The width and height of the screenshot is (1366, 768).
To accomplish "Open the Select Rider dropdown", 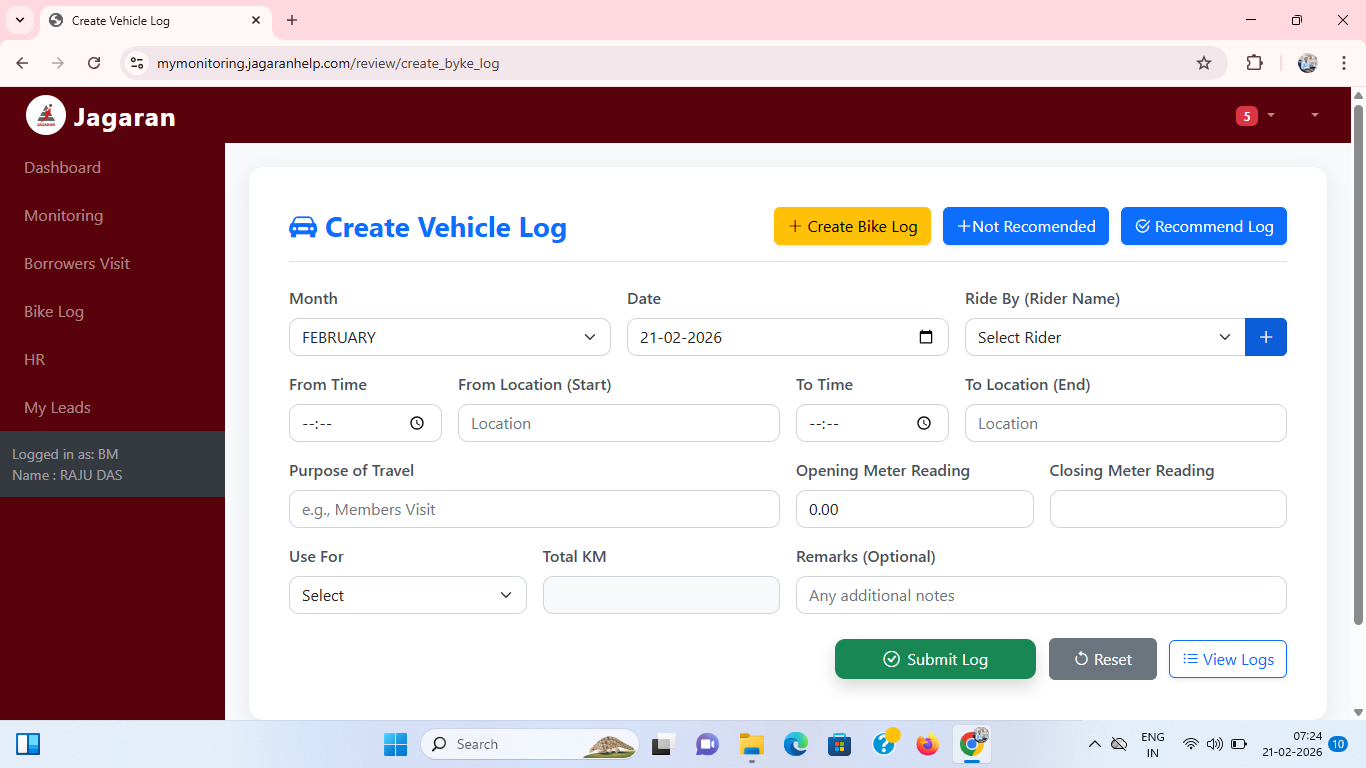I will 1104,337.
